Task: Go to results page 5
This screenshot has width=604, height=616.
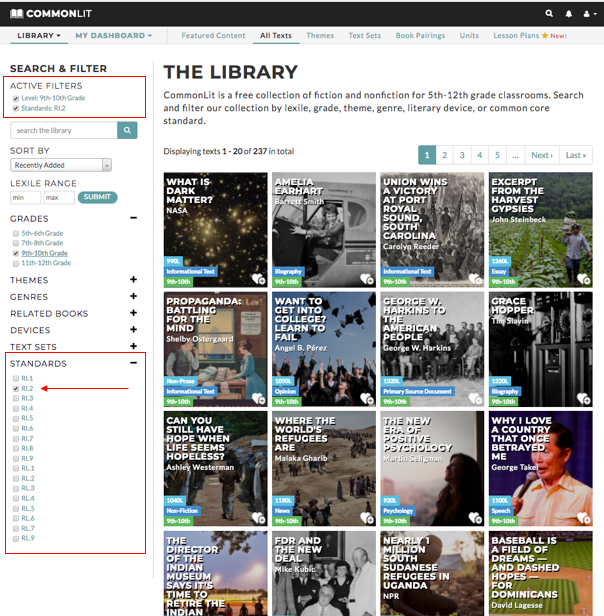Action: click(497, 155)
